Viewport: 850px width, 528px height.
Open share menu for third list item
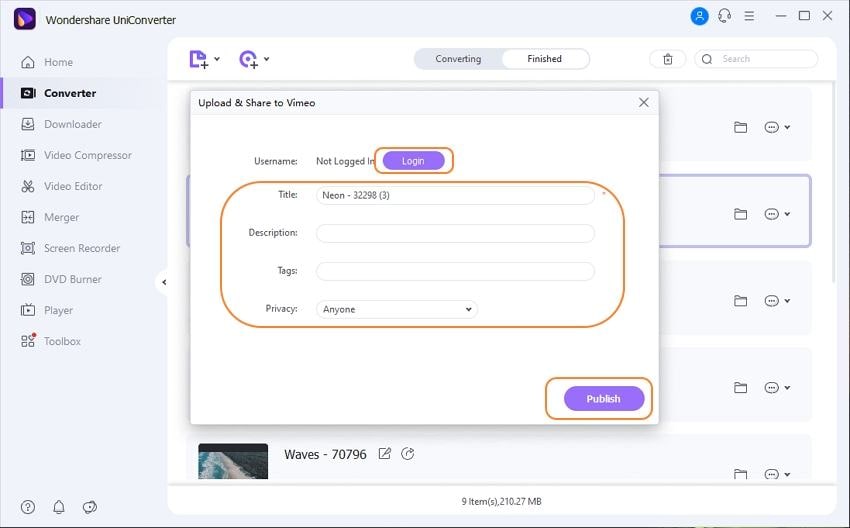tap(777, 301)
